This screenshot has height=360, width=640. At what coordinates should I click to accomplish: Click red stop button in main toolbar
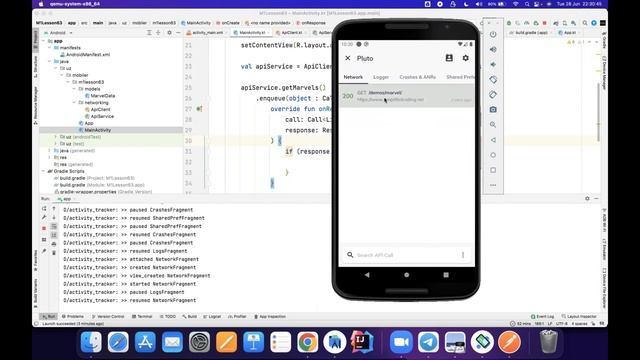tap(544, 23)
